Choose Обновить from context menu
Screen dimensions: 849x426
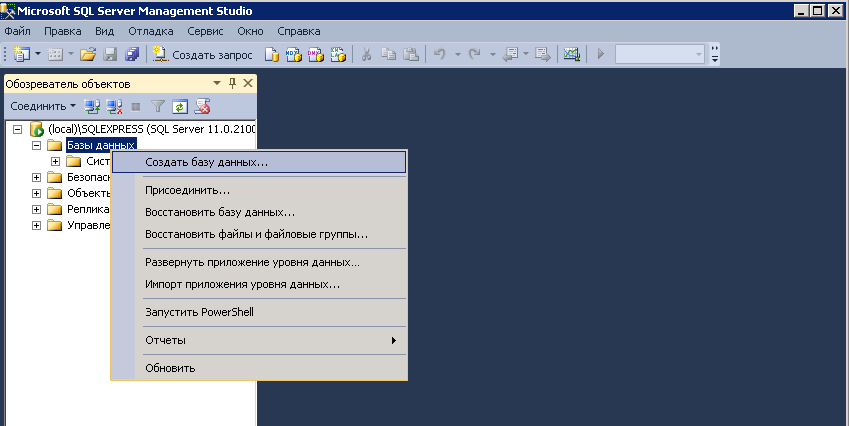[x=259, y=368]
